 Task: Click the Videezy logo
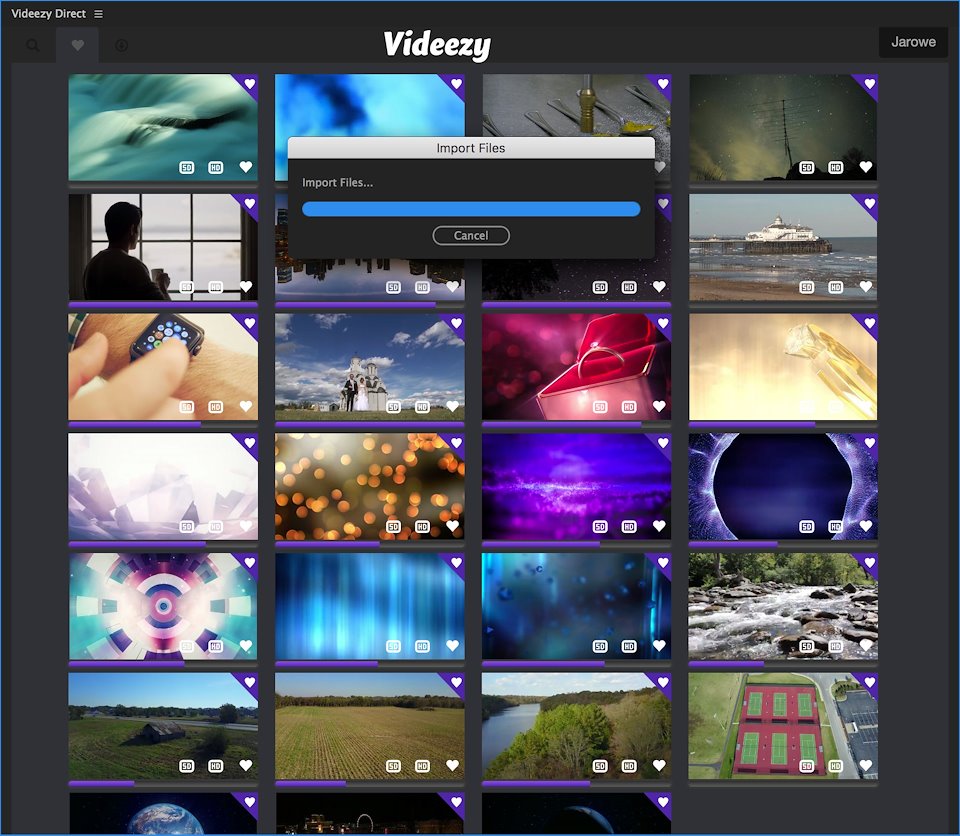pyautogui.click(x=437, y=45)
